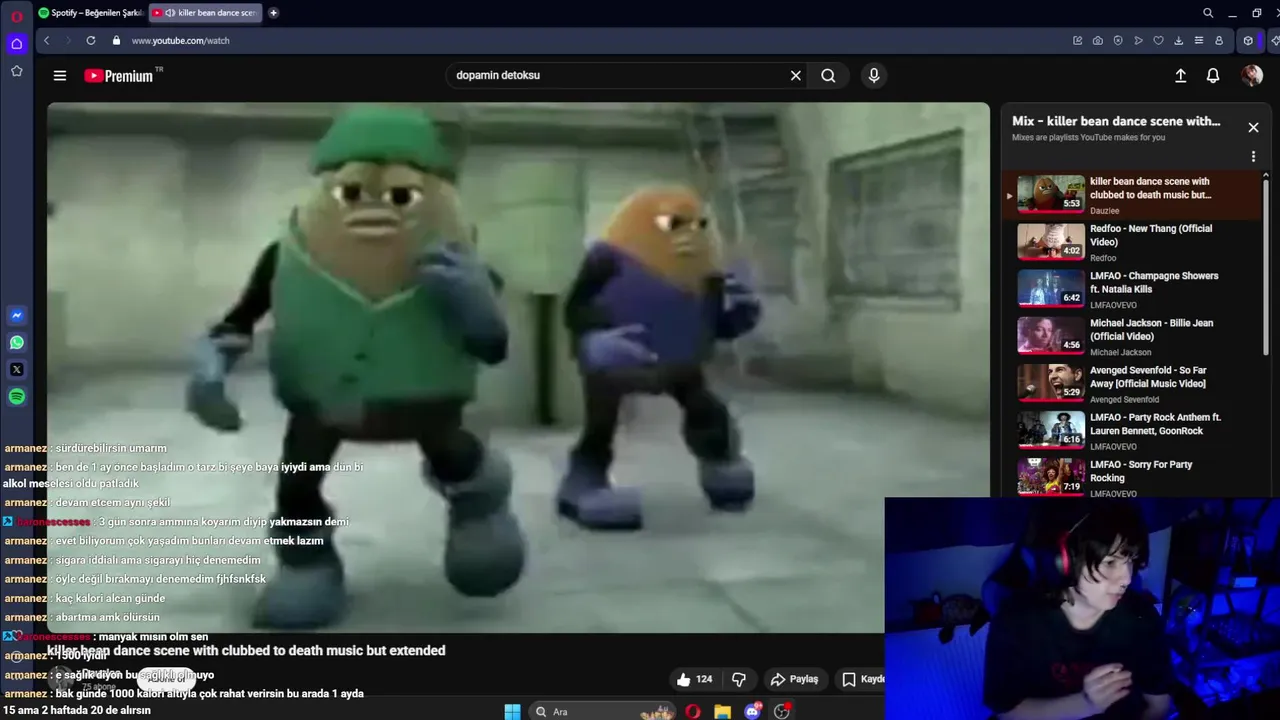Open the Mix playlist three-dot menu
This screenshot has height=720, width=1280.
coord(1253,156)
